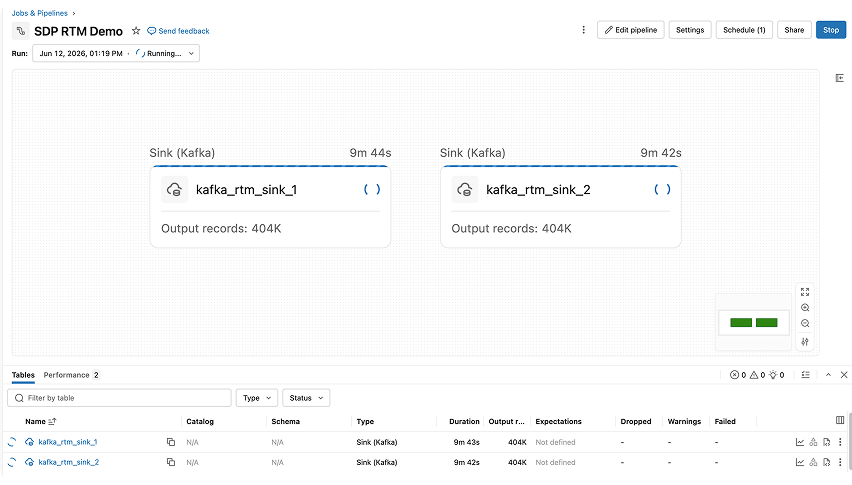852x485 pixels.
Task: Click the 9m 43s duration cell
Action: [466, 442]
